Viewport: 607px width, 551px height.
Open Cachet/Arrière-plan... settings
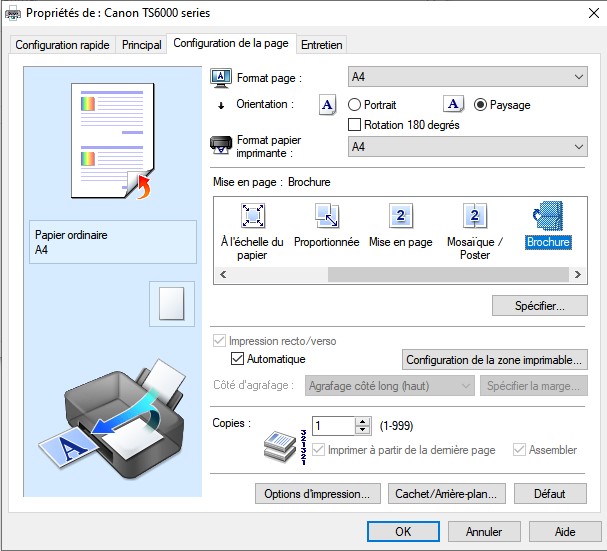(446, 494)
